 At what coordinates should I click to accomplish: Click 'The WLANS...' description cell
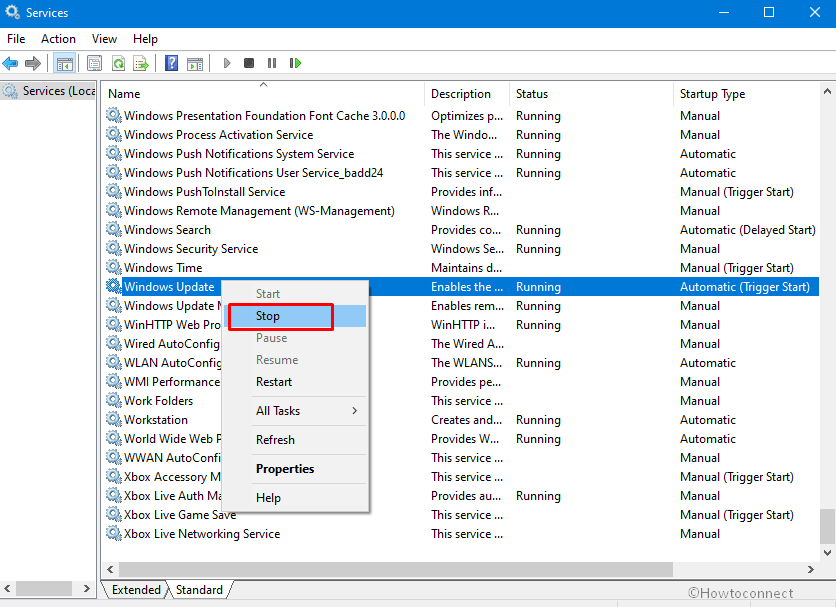click(467, 363)
